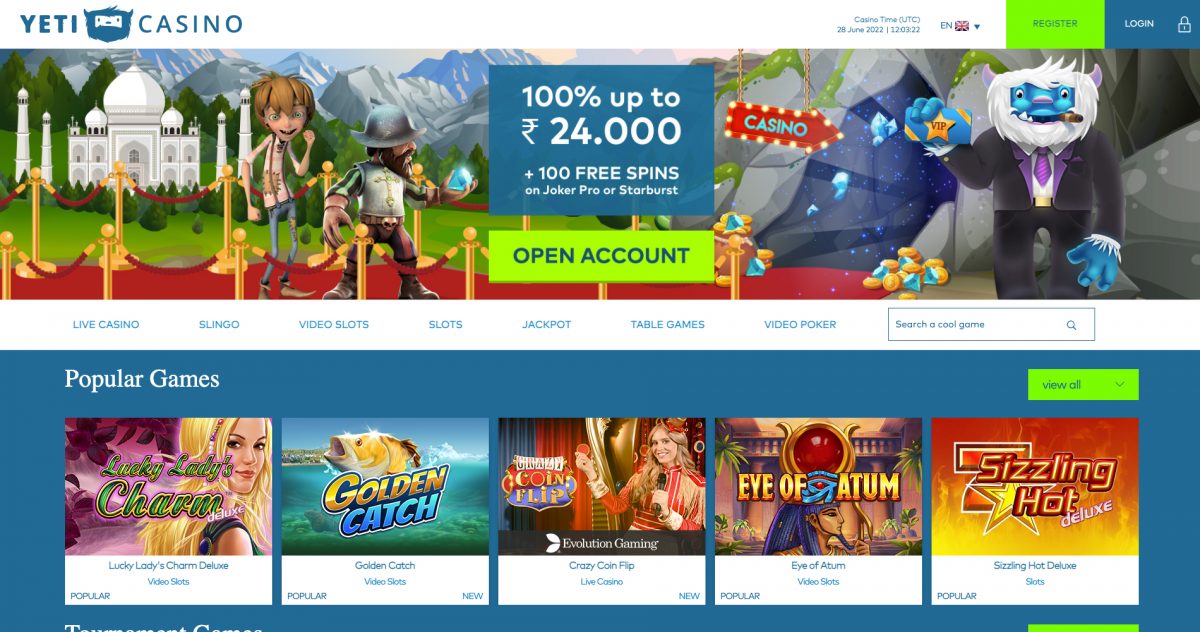Select the Video Slots category

[x=334, y=325]
